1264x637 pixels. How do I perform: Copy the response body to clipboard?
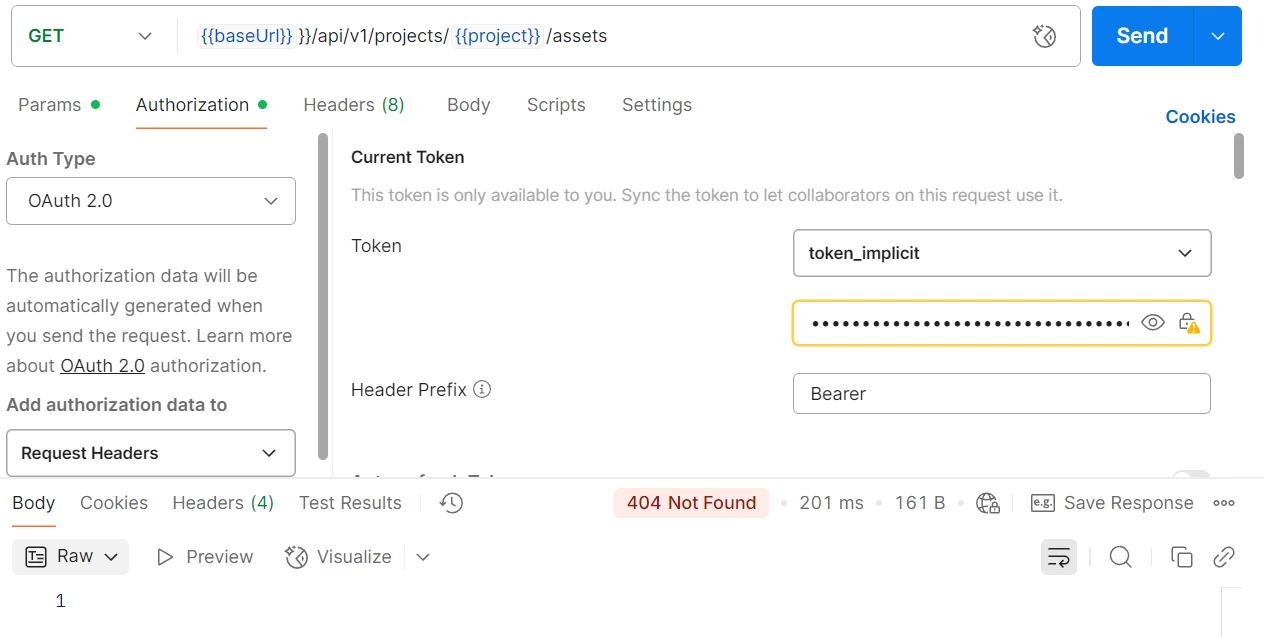[1181, 557]
